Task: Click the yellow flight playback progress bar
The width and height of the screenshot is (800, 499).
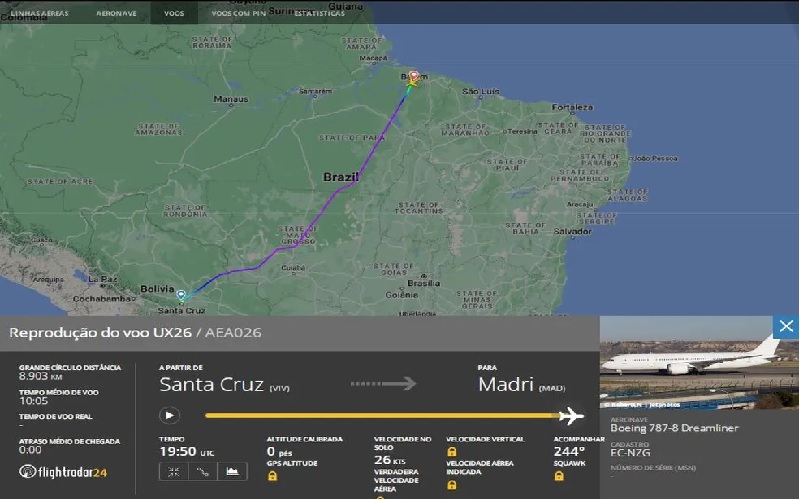Action: [380, 415]
